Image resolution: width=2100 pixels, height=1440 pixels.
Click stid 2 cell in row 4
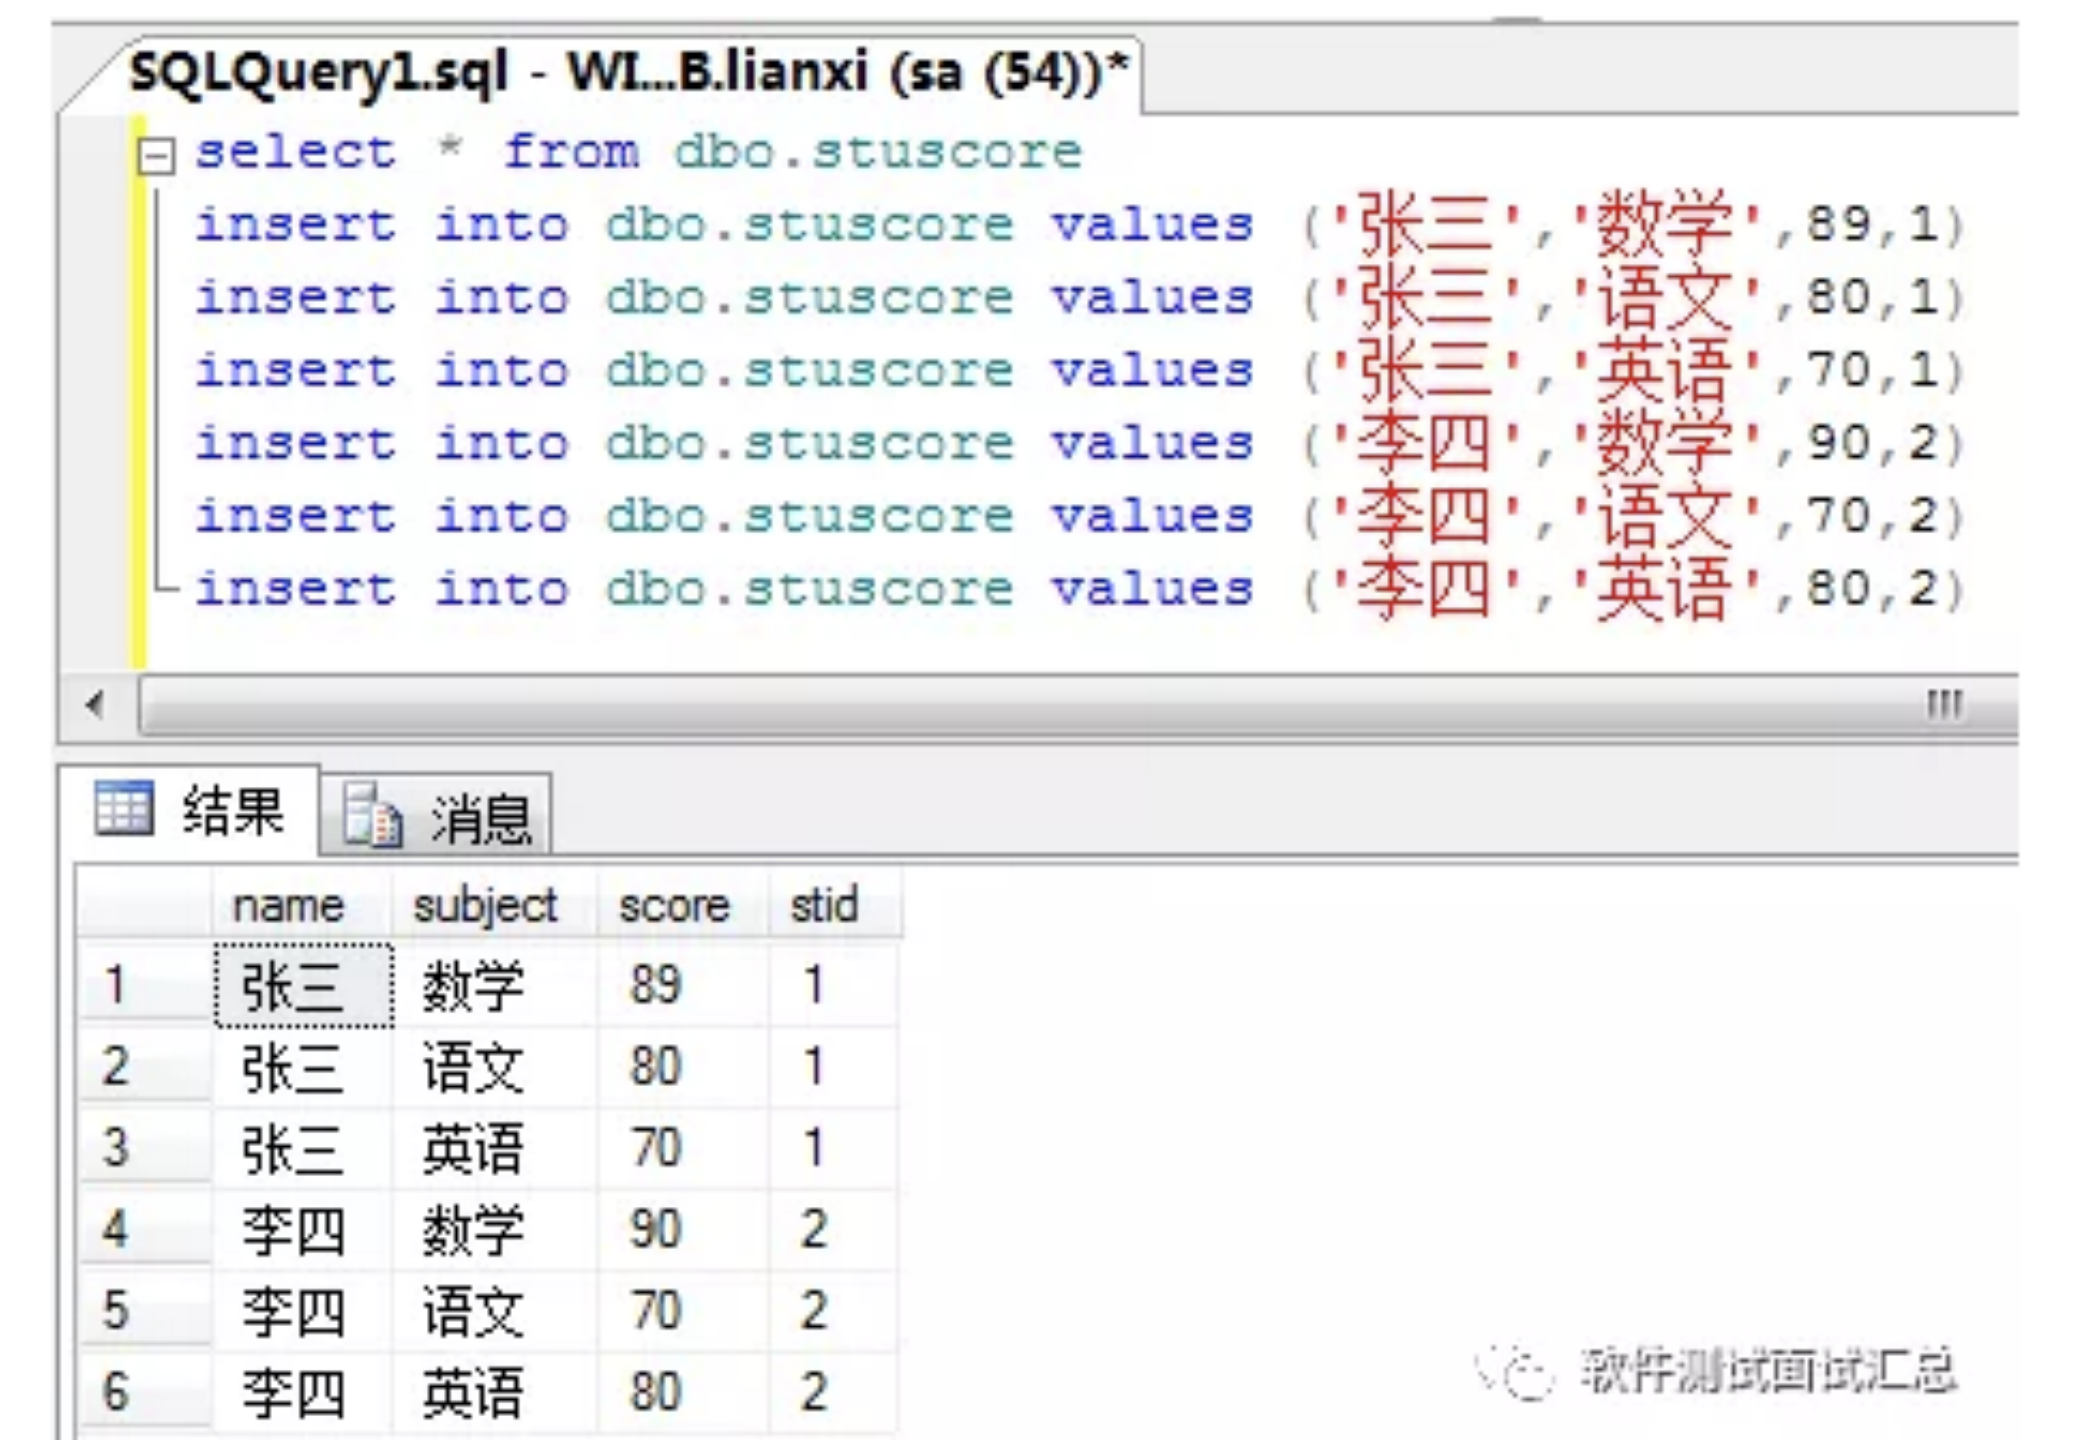tap(834, 1228)
